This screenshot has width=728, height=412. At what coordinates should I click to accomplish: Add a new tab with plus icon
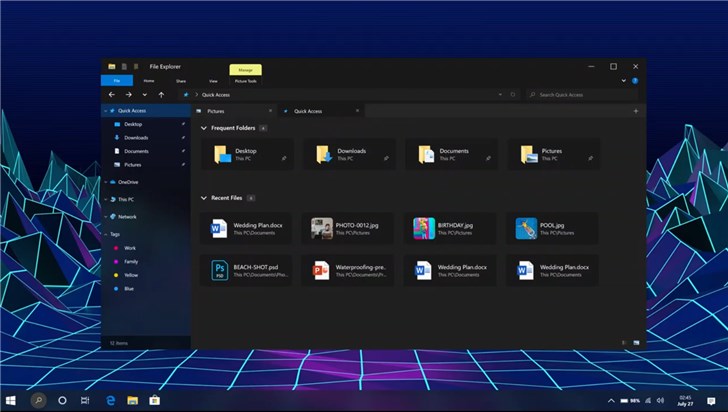click(x=636, y=111)
